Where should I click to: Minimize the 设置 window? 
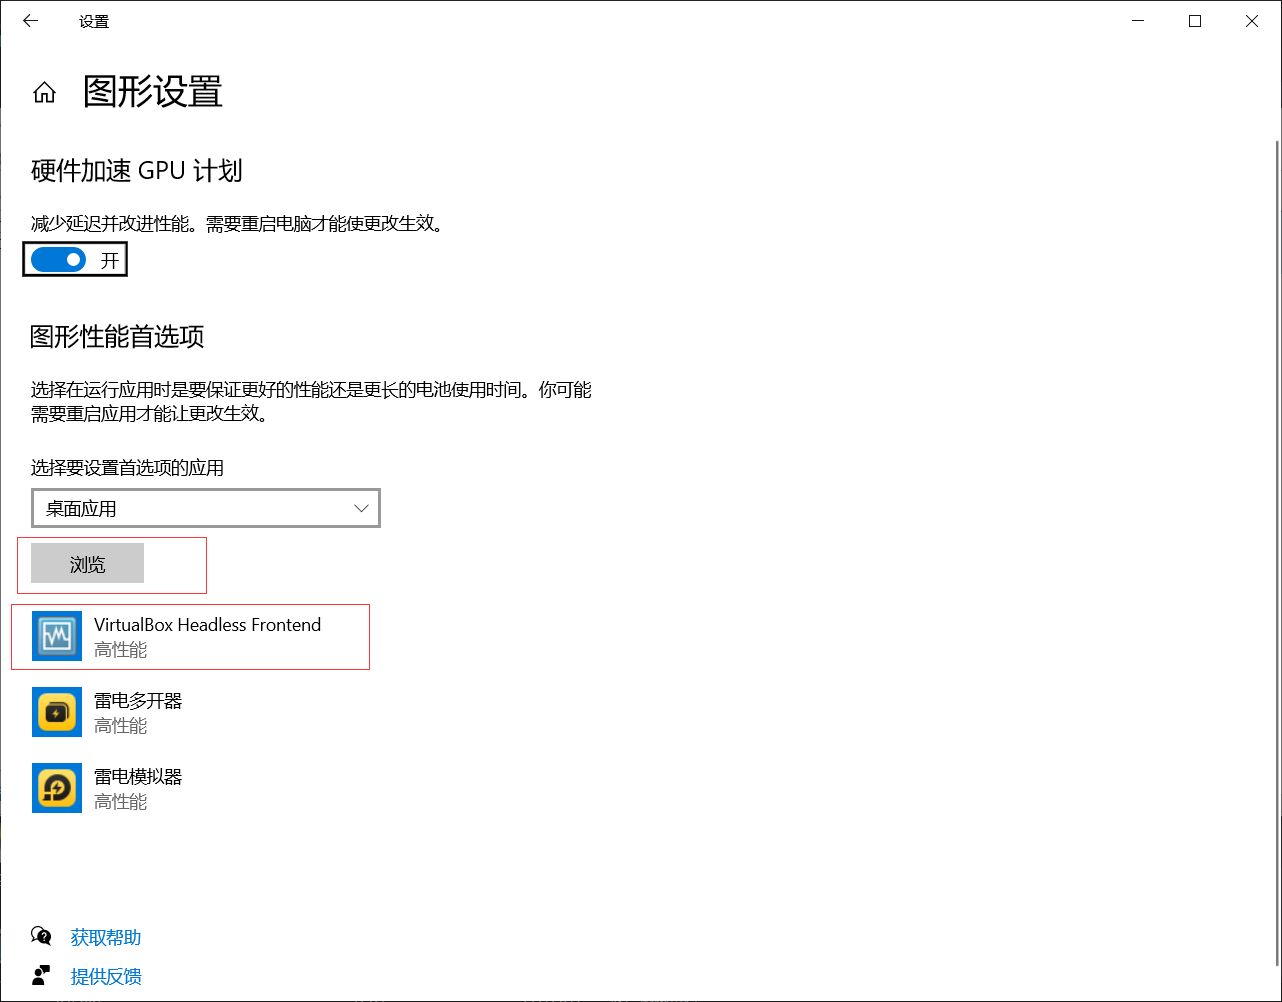[x=1137, y=21]
